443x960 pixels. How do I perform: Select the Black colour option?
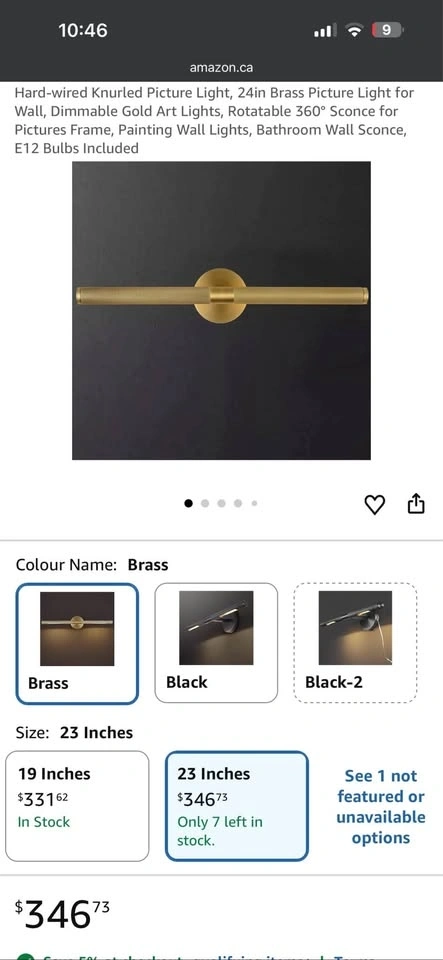[x=216, y=643]
